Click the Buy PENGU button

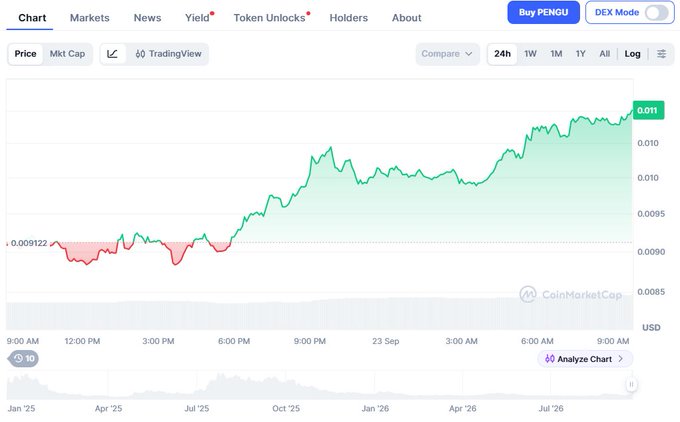tap(543, 13)
